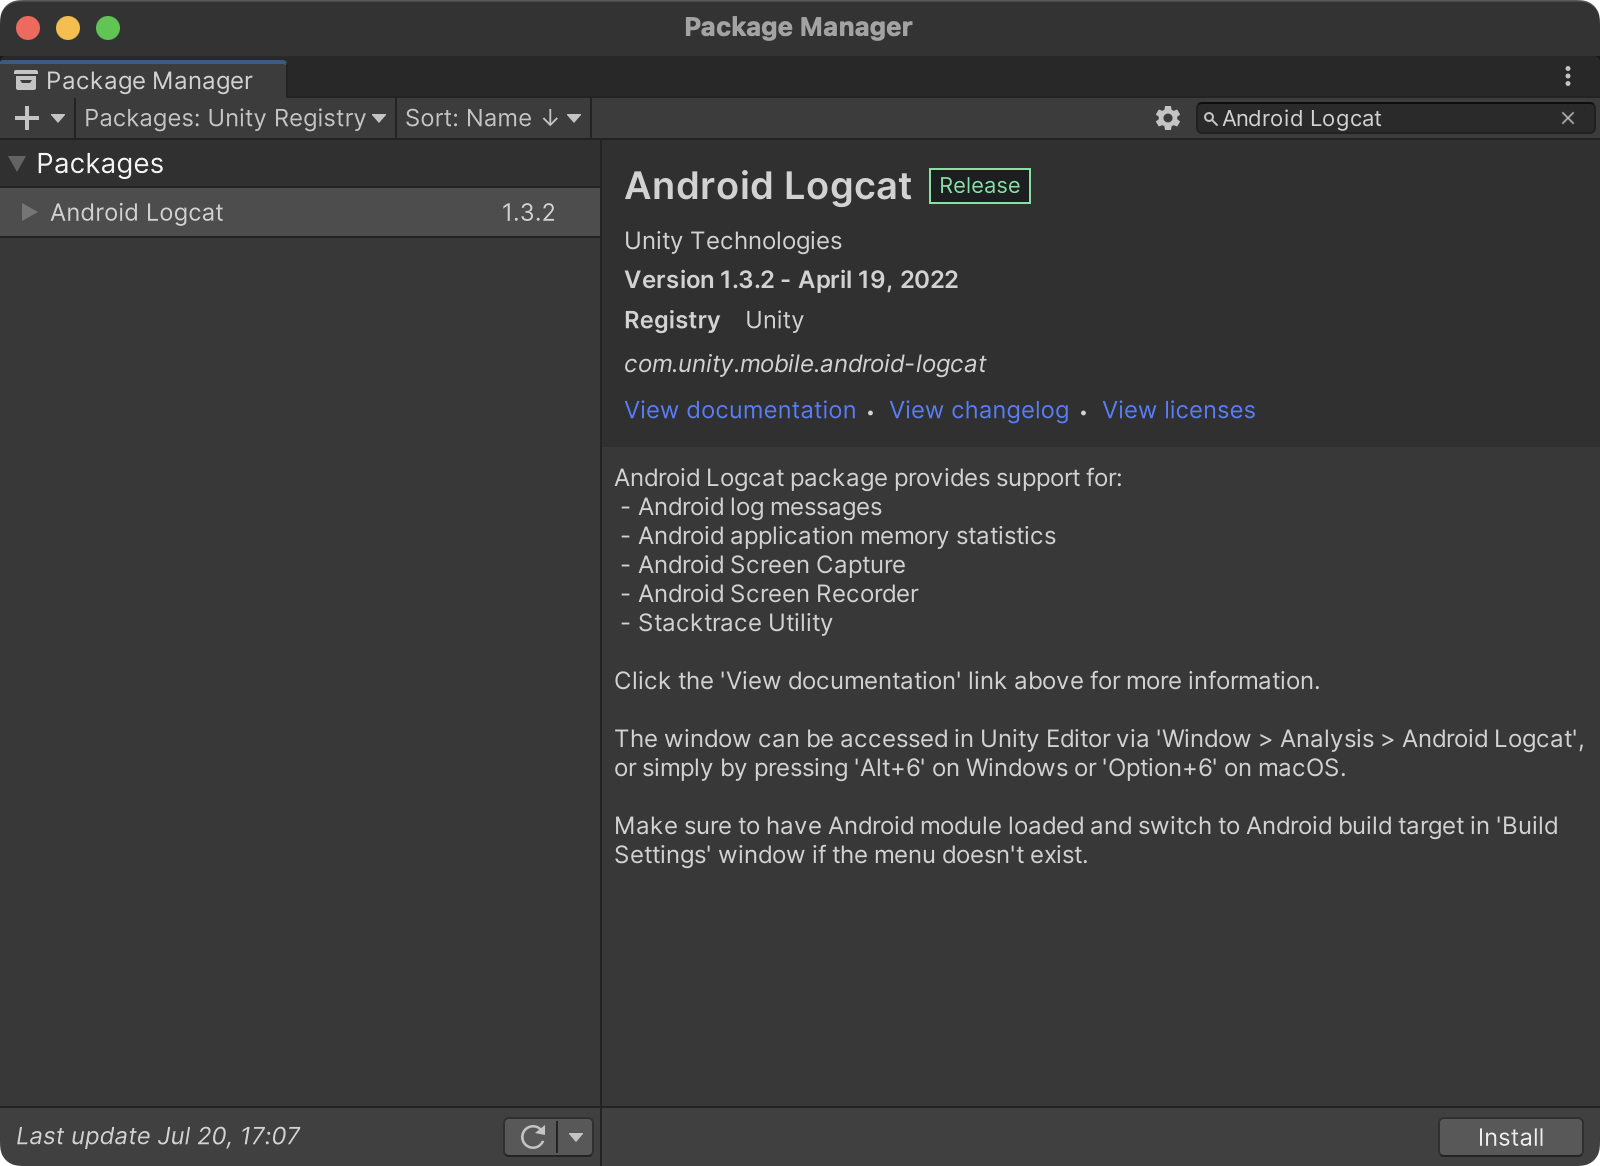Click the Install button
This screenshot has width=1600, height=1166.
pos(1510,1137)
